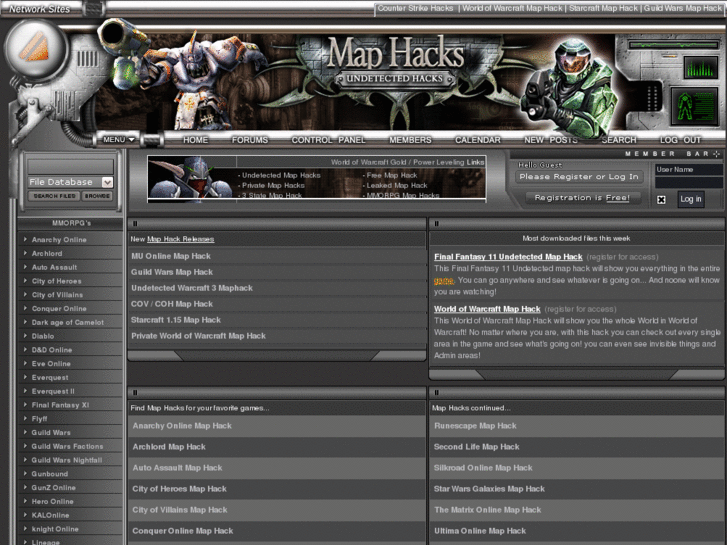The height and width of the screenshot is (545, 727).
Task: Open Final Fantasy XI in sidebar
Action: click(x=60, y=405)
